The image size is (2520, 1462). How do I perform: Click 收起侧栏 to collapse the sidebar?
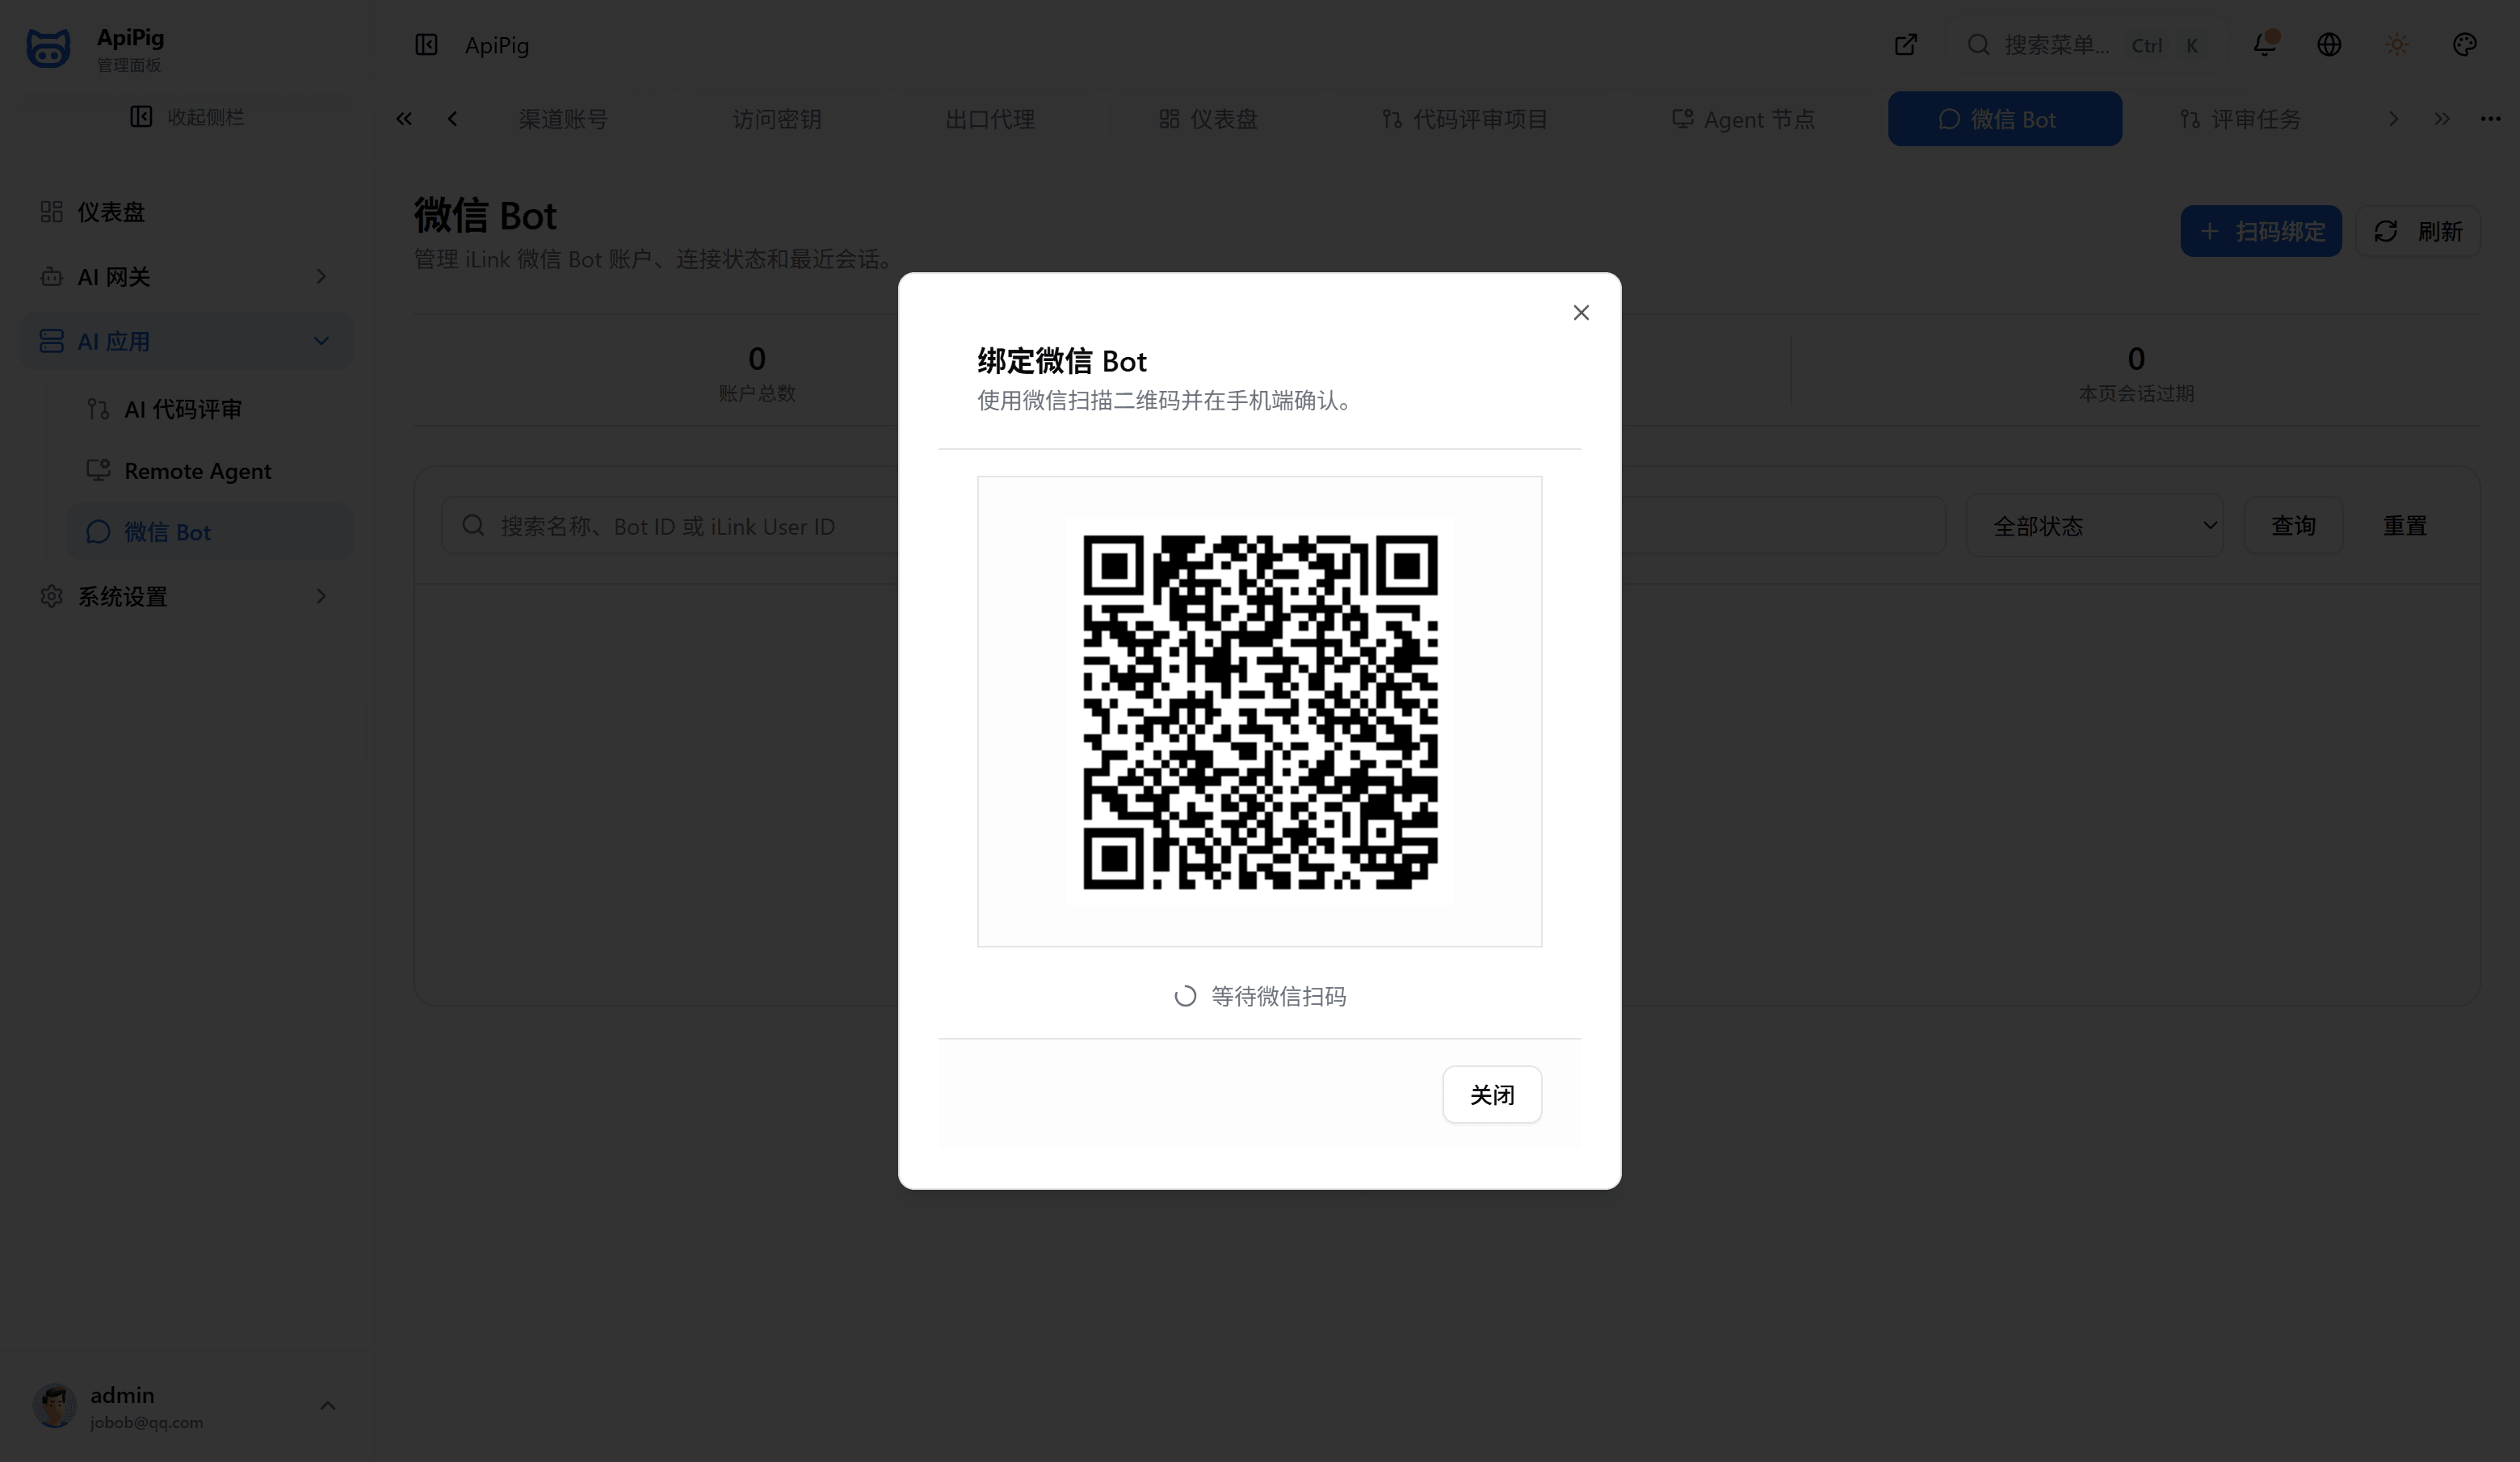click(186, 117)
